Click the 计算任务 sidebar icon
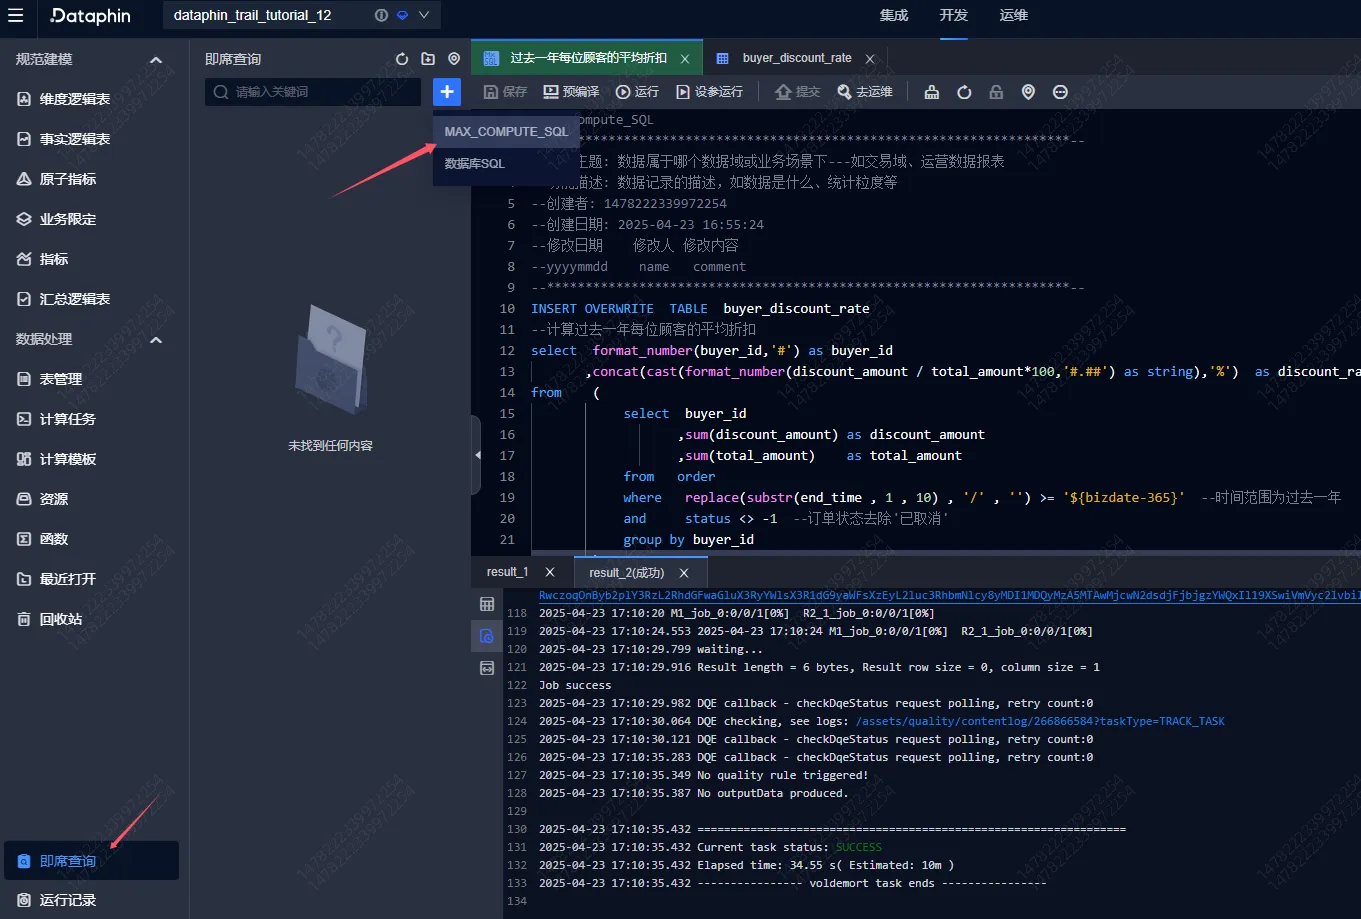The width and height of the screenshot is (1361, 919). 25,419
